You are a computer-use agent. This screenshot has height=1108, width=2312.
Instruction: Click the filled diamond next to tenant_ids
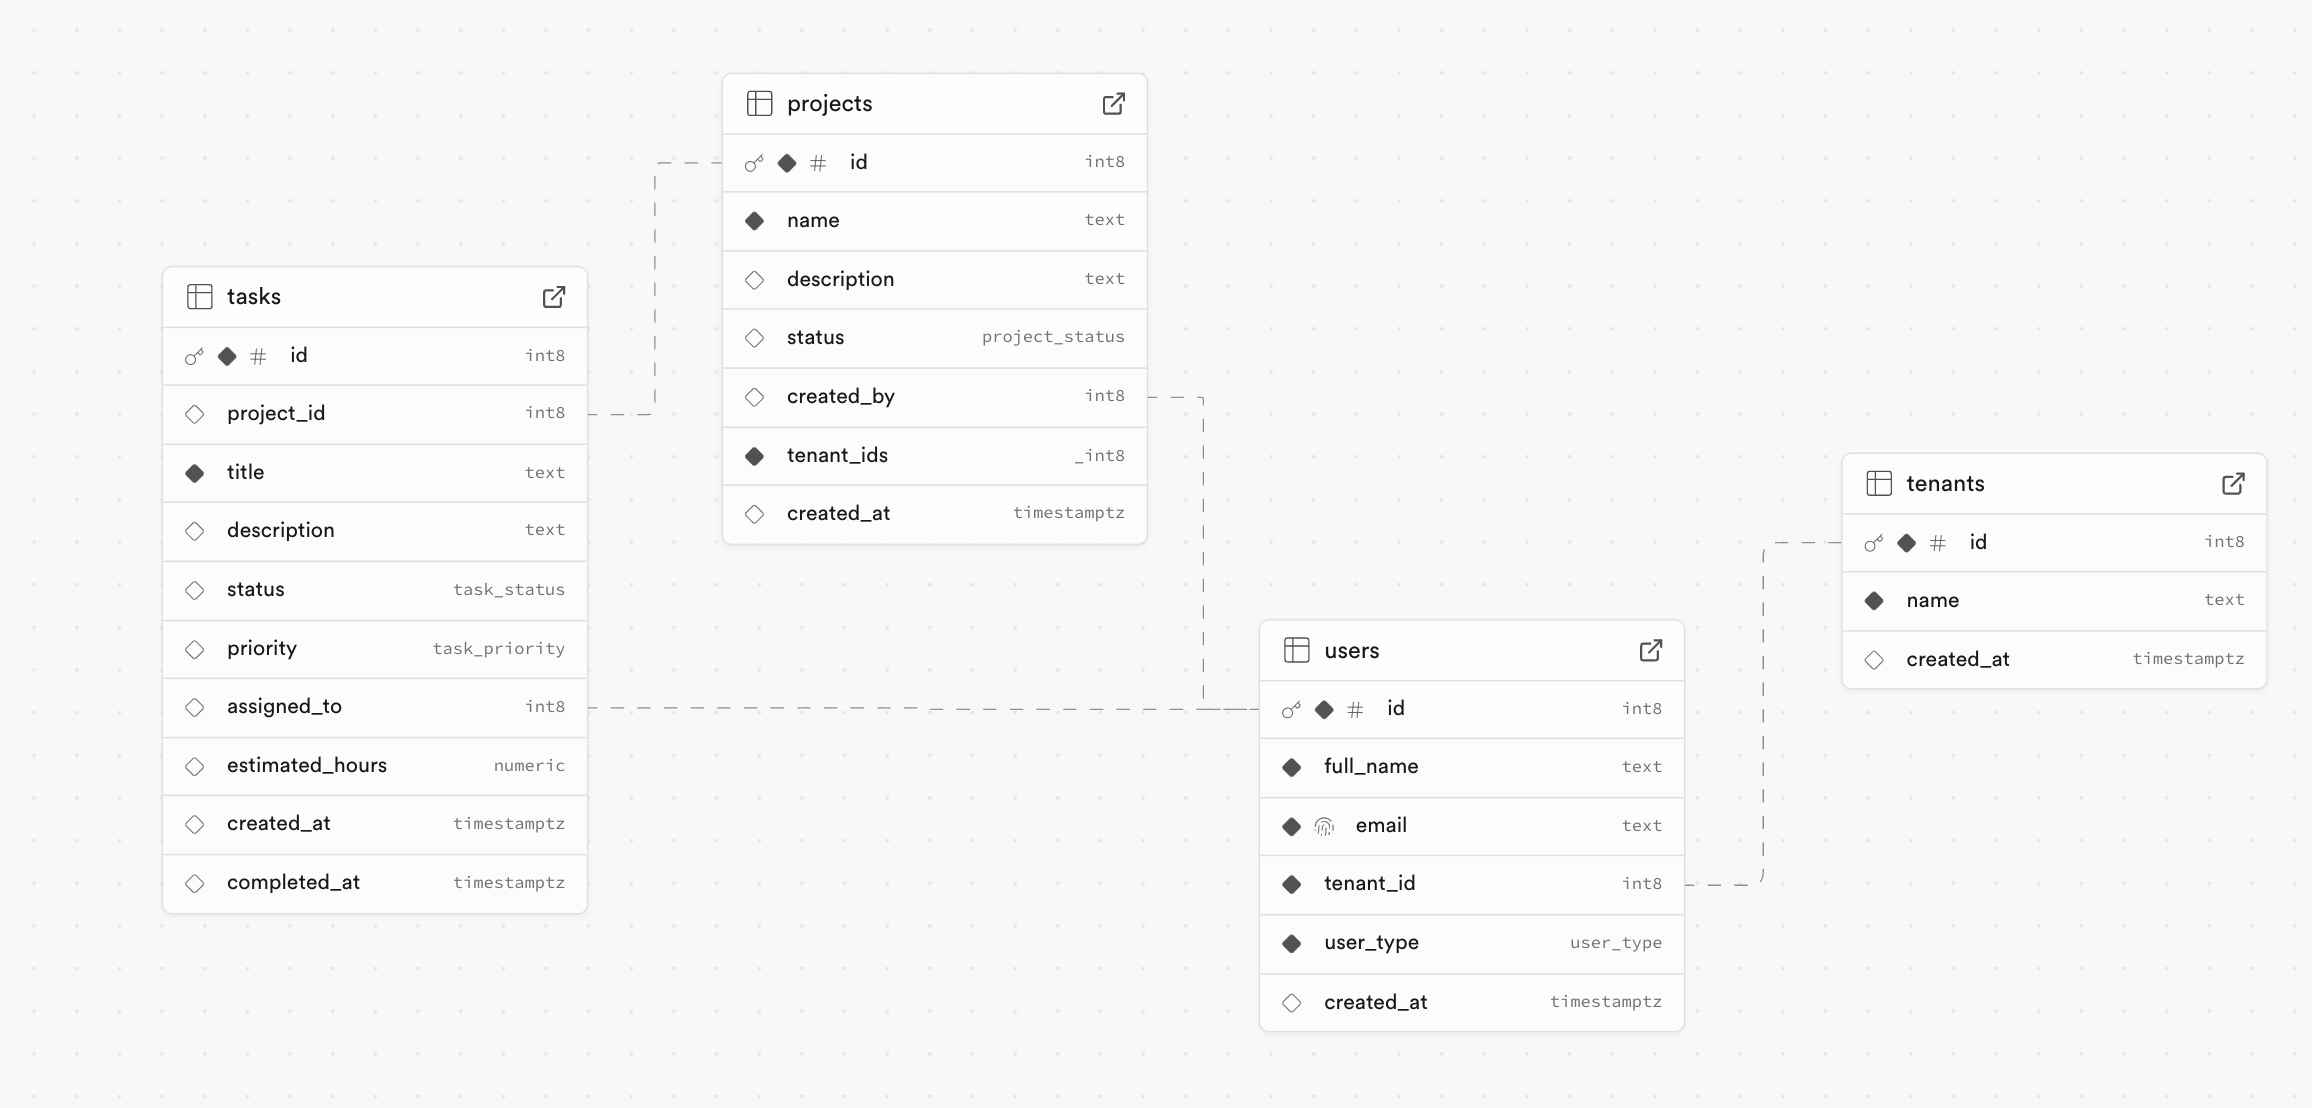pos(755,456)
